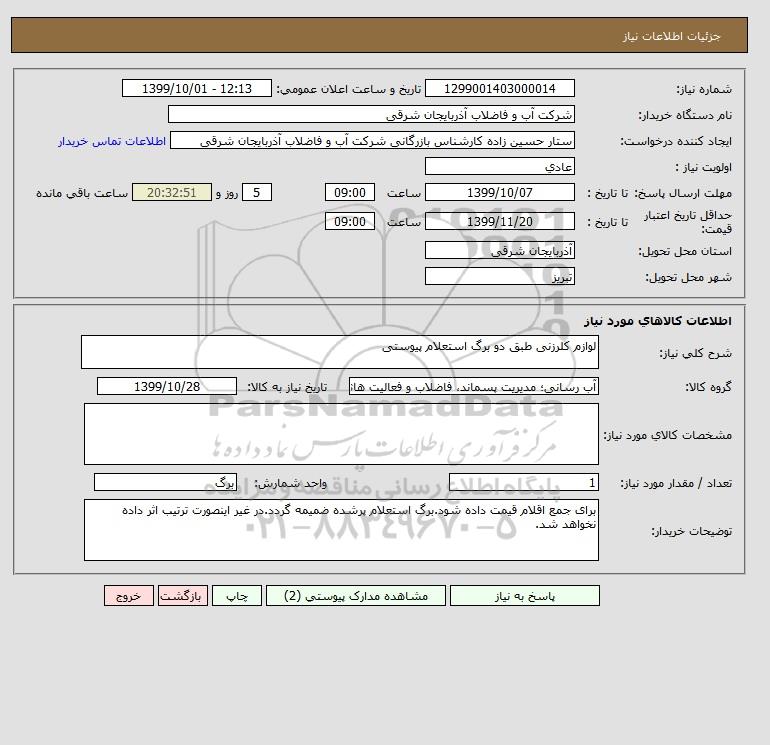
Task: Click quantity field showing 1
Action: [x=524, y=483]
